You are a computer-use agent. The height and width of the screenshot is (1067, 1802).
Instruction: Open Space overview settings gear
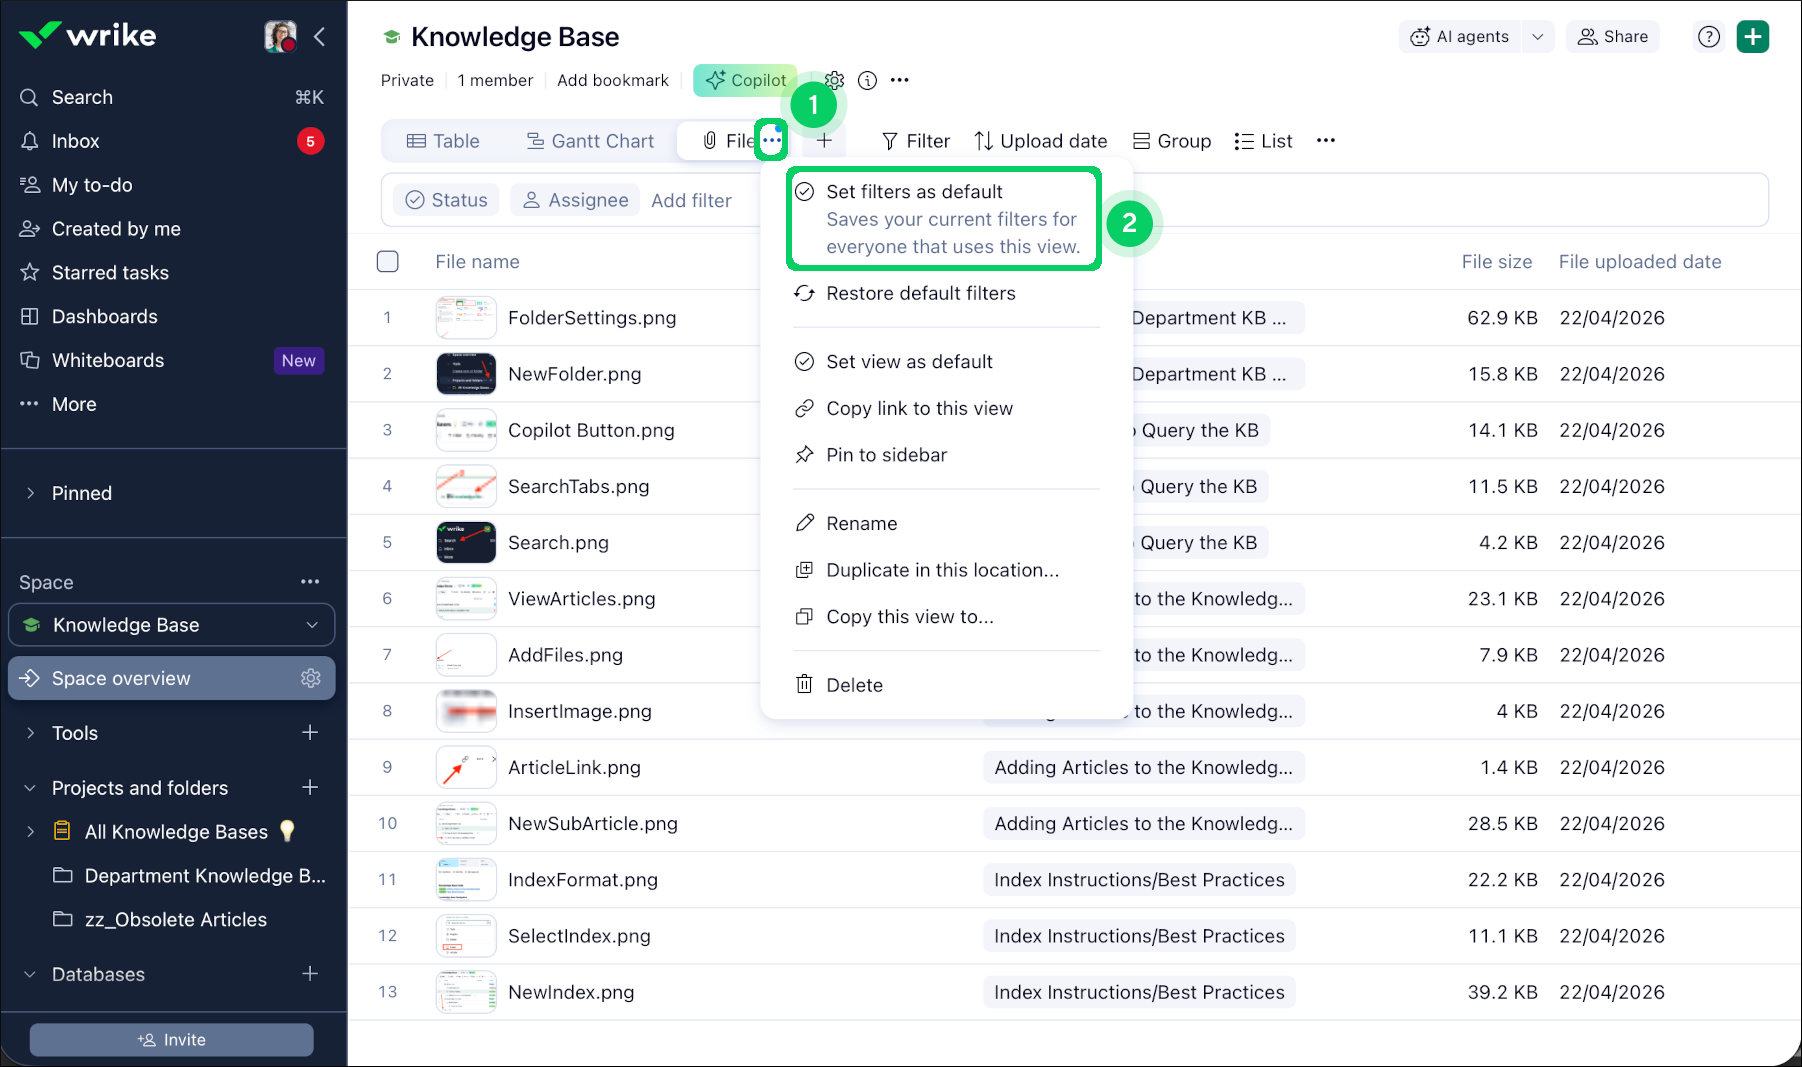click(311, 678)
